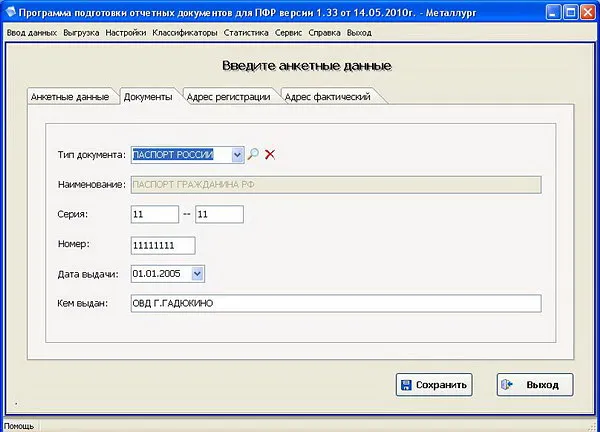Click the magnifier search icon beside document type
The image size is (600, 432).
tap(253, 154)
